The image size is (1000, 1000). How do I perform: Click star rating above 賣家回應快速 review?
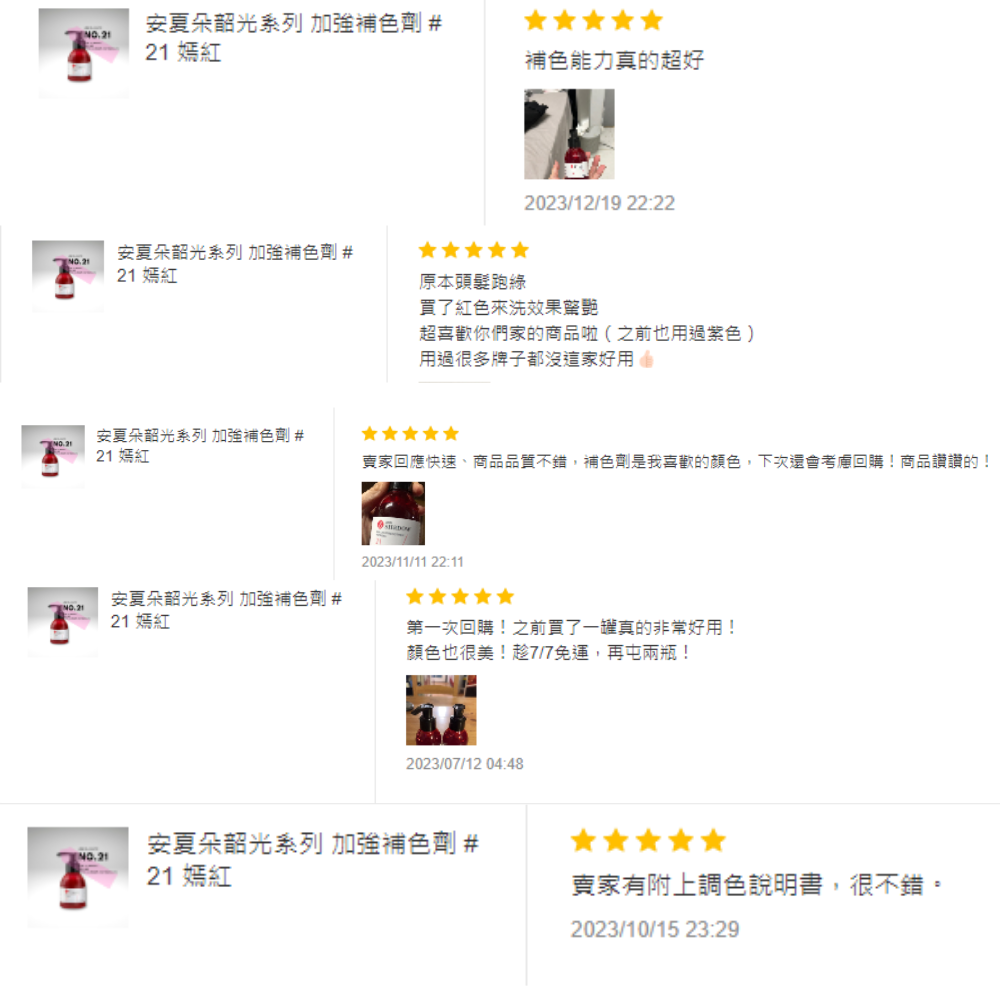[410, 434]
